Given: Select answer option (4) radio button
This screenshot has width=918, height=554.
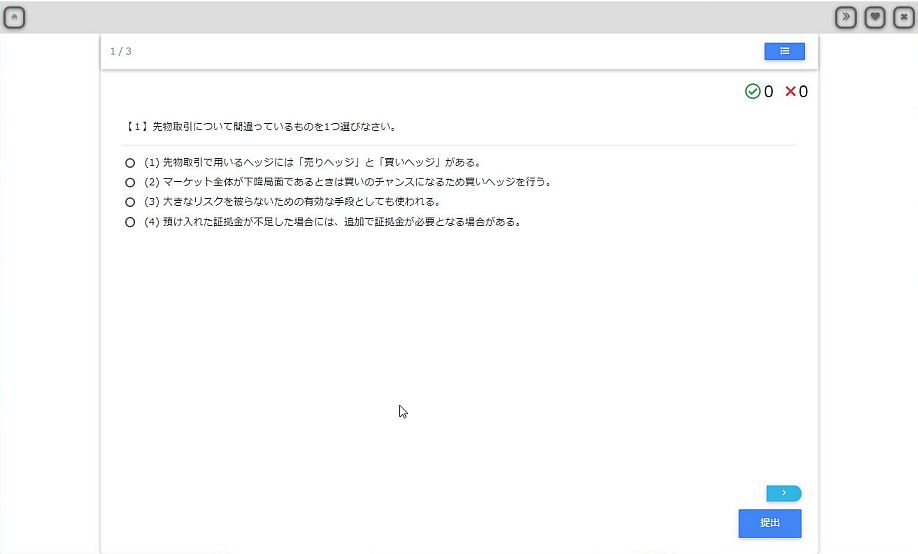Looking at the screenshot, I should click(130, 222).
